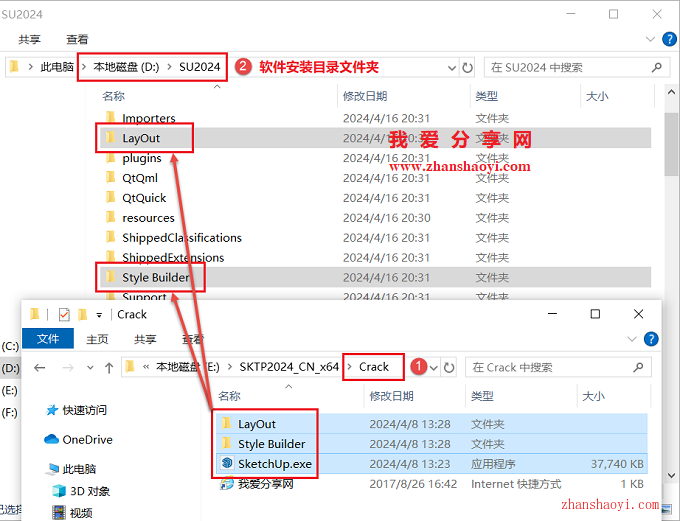Open the 共享 tab in SU2024 window

[x=29, y=39]
